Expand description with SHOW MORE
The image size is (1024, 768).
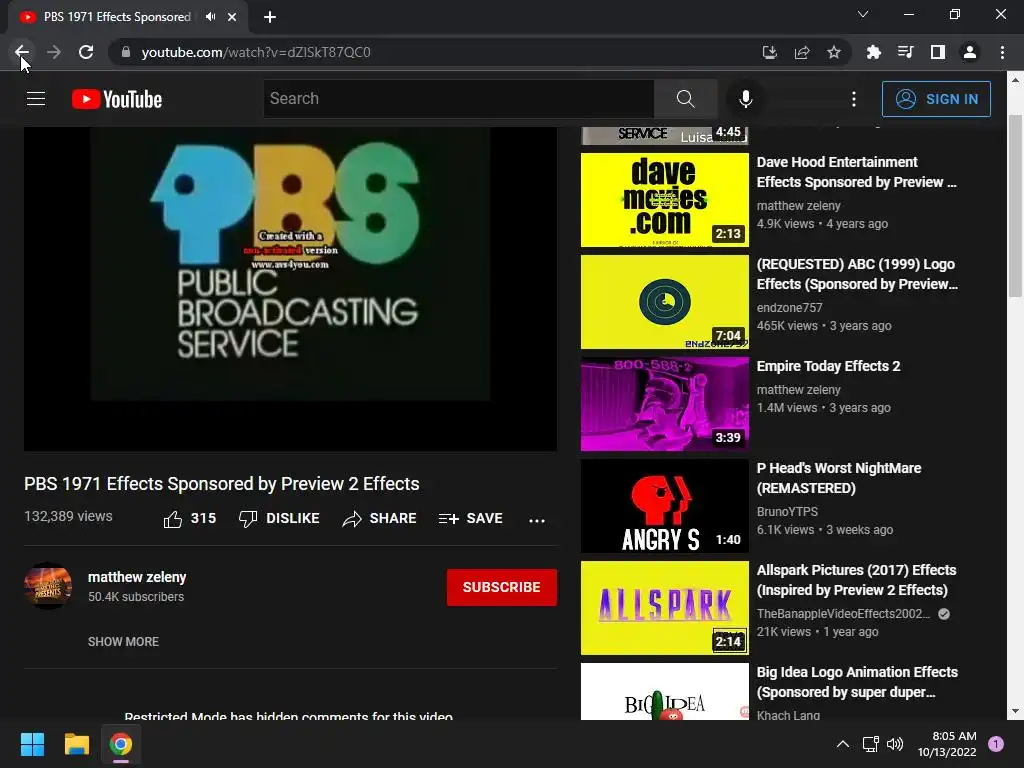123,641
